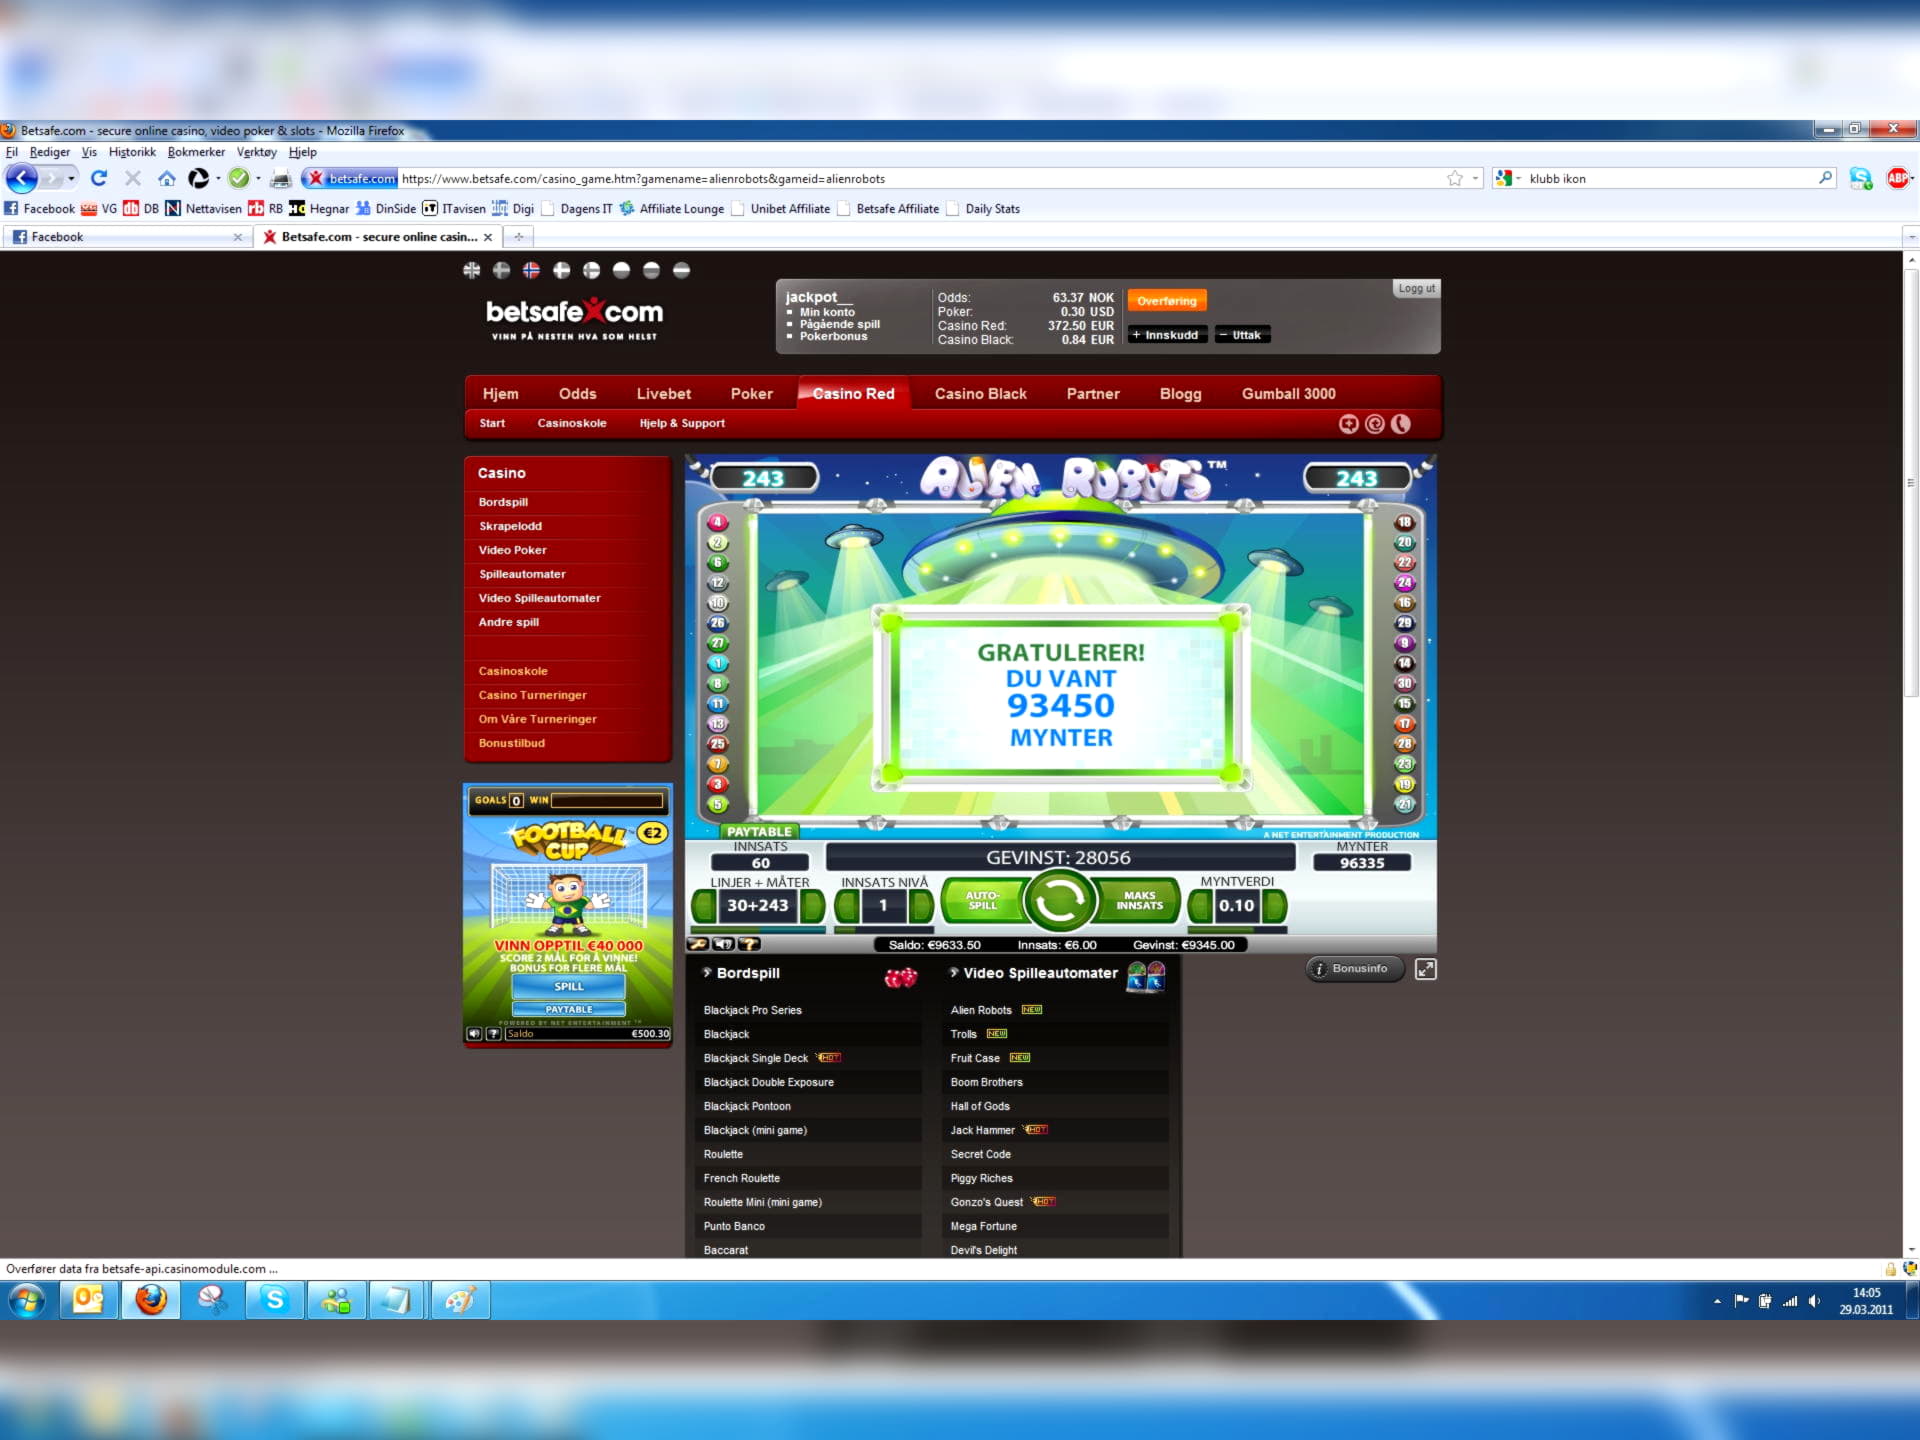
Task: Expand the Video Spilleautomater list arrow
Action: pyautogui.click(x=954, y=972)
